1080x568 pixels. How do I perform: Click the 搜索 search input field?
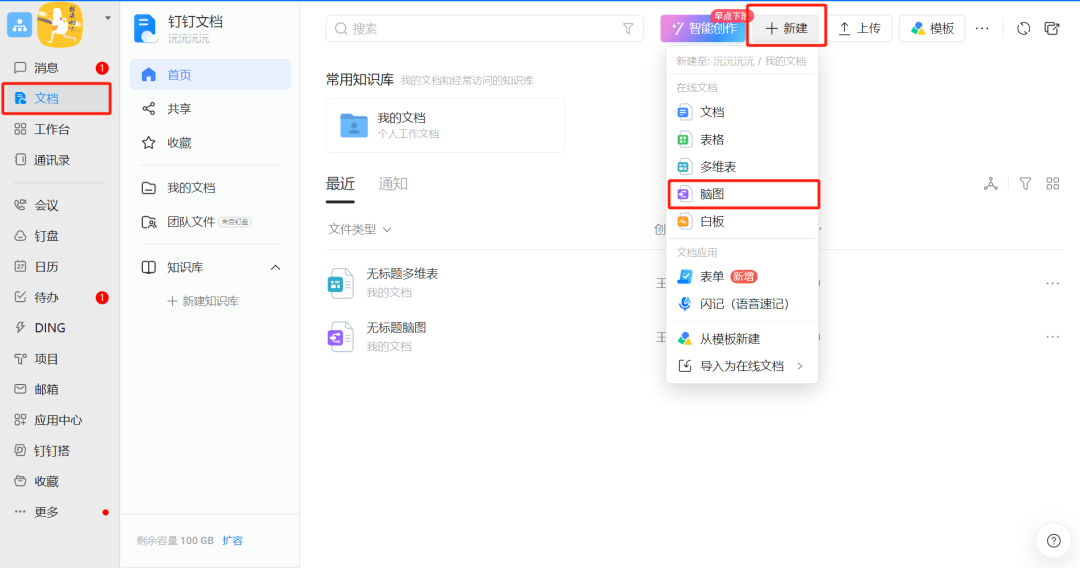point(484,28)
